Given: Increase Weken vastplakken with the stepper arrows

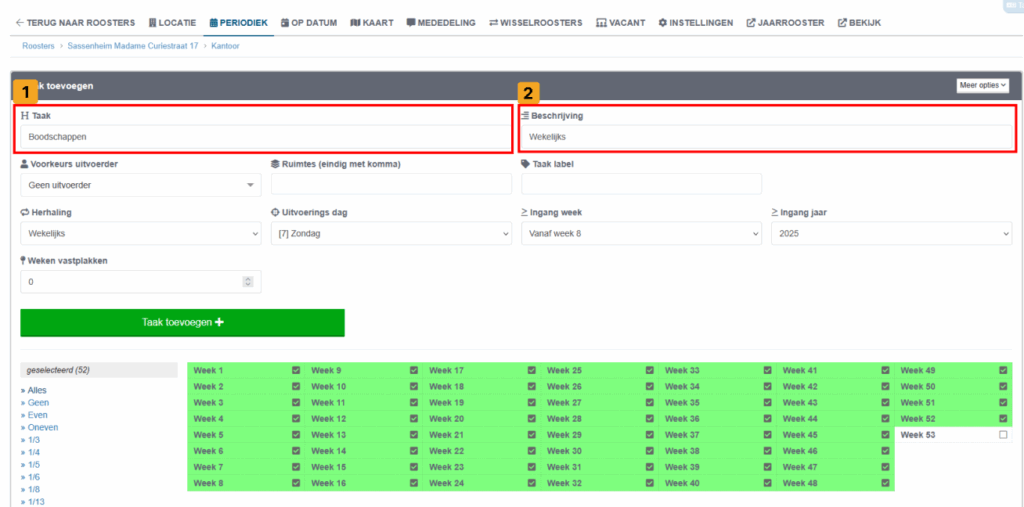Looking at the screenshot, I should coord(250,278).
